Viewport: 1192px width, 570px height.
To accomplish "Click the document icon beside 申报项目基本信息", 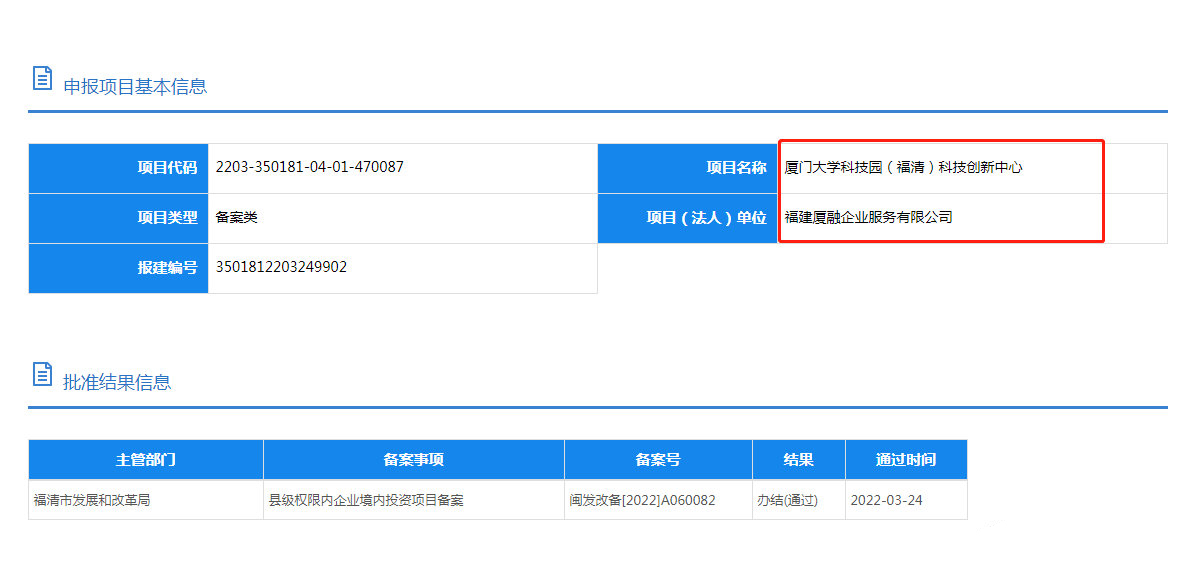I will 43,78.
